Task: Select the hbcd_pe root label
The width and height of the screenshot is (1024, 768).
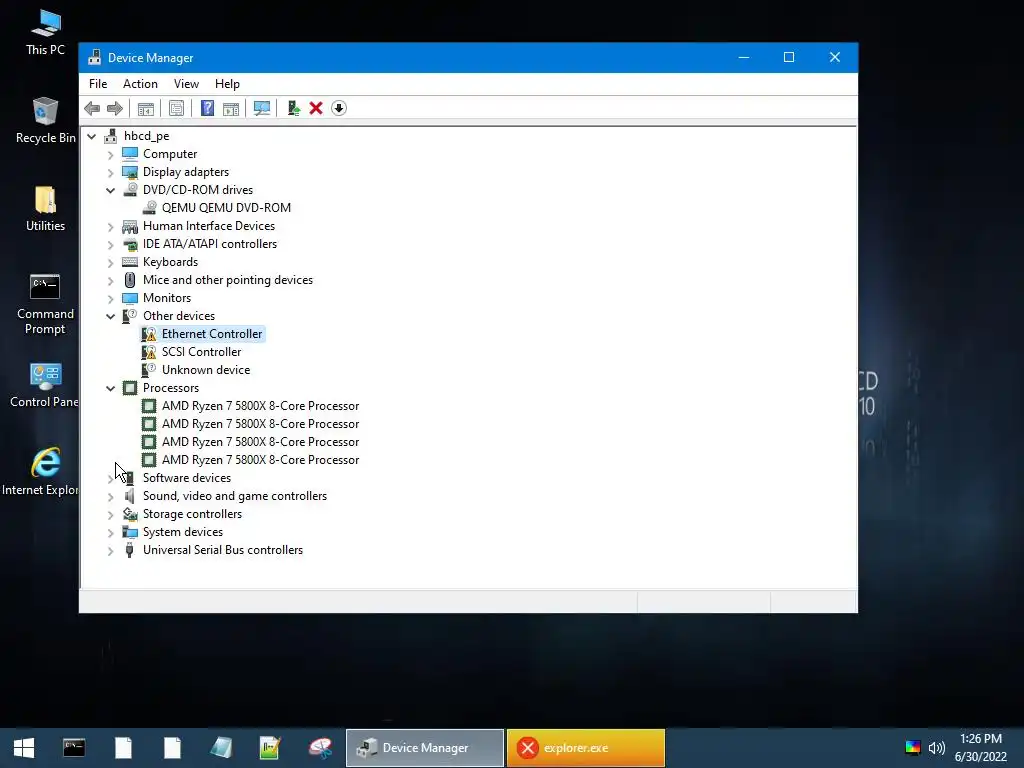Action: [x=146, y=136]
